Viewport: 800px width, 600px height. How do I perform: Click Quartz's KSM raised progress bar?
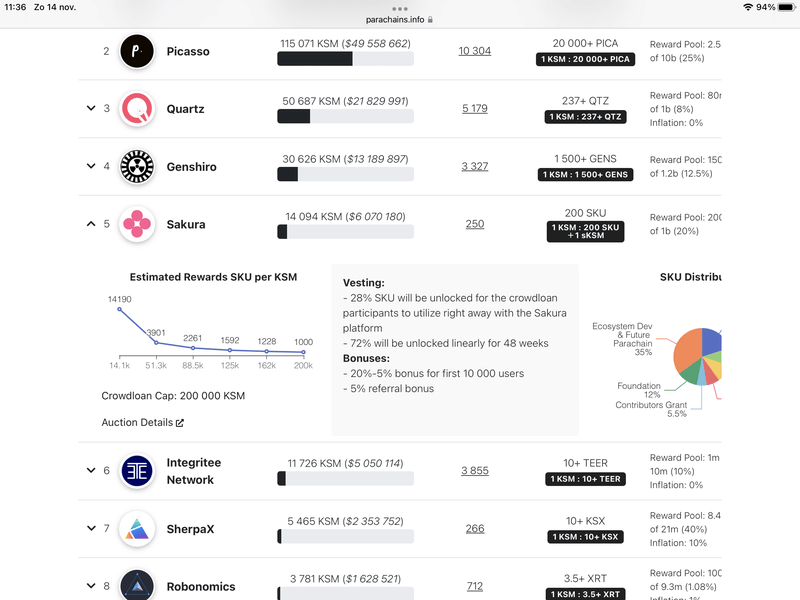click(345, 117)
